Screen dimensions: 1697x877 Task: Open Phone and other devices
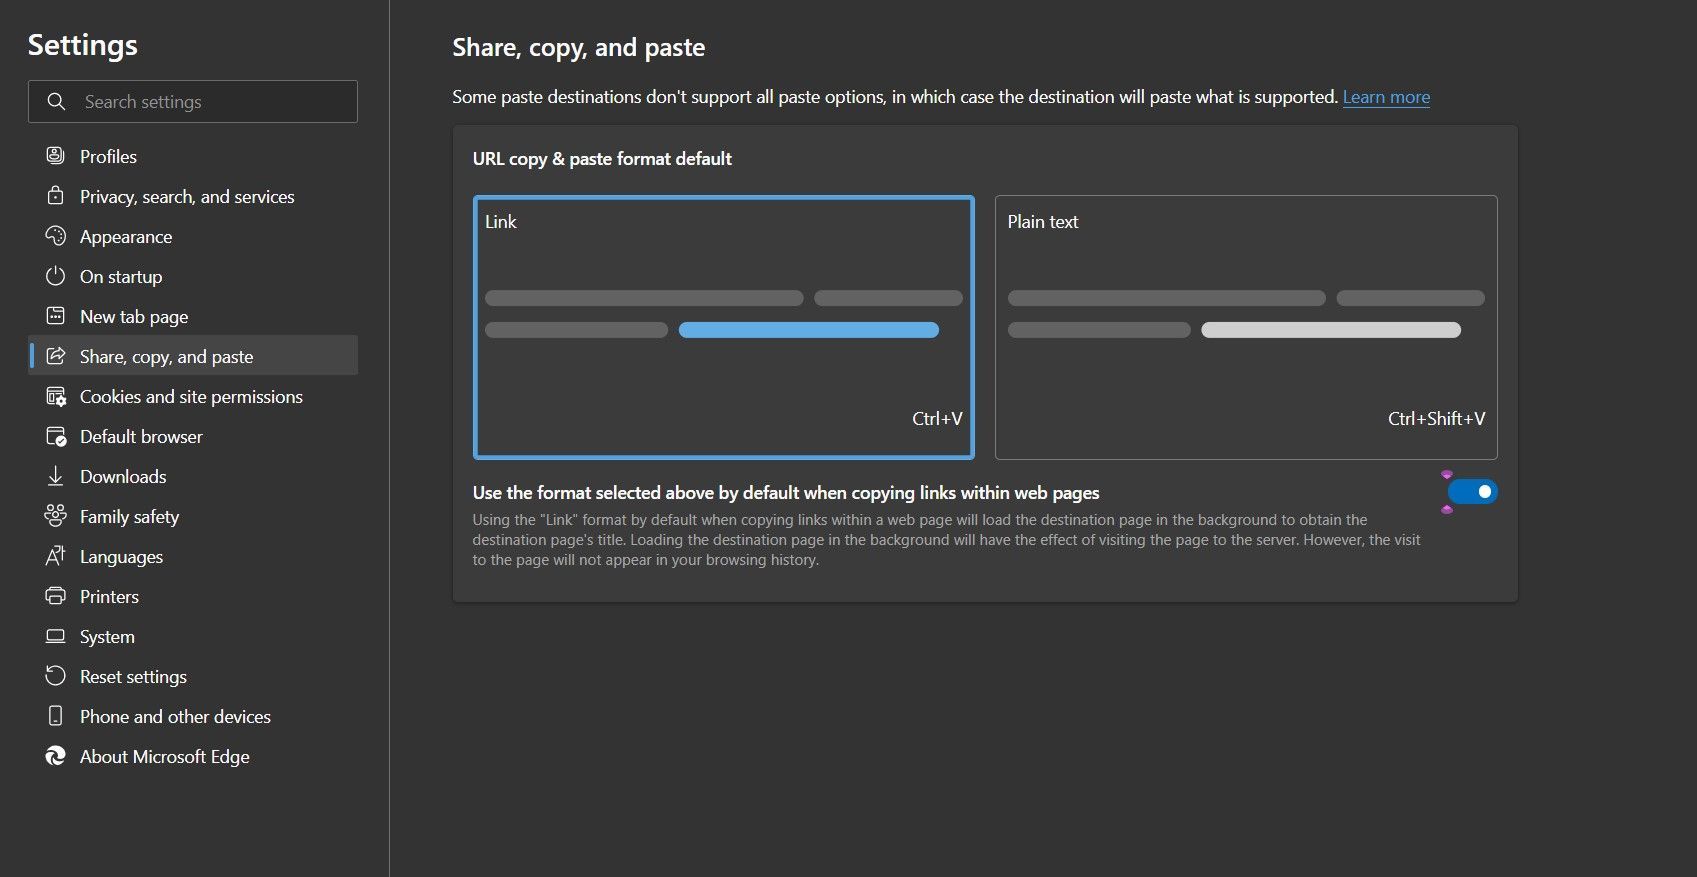click(x=193, y=716)
